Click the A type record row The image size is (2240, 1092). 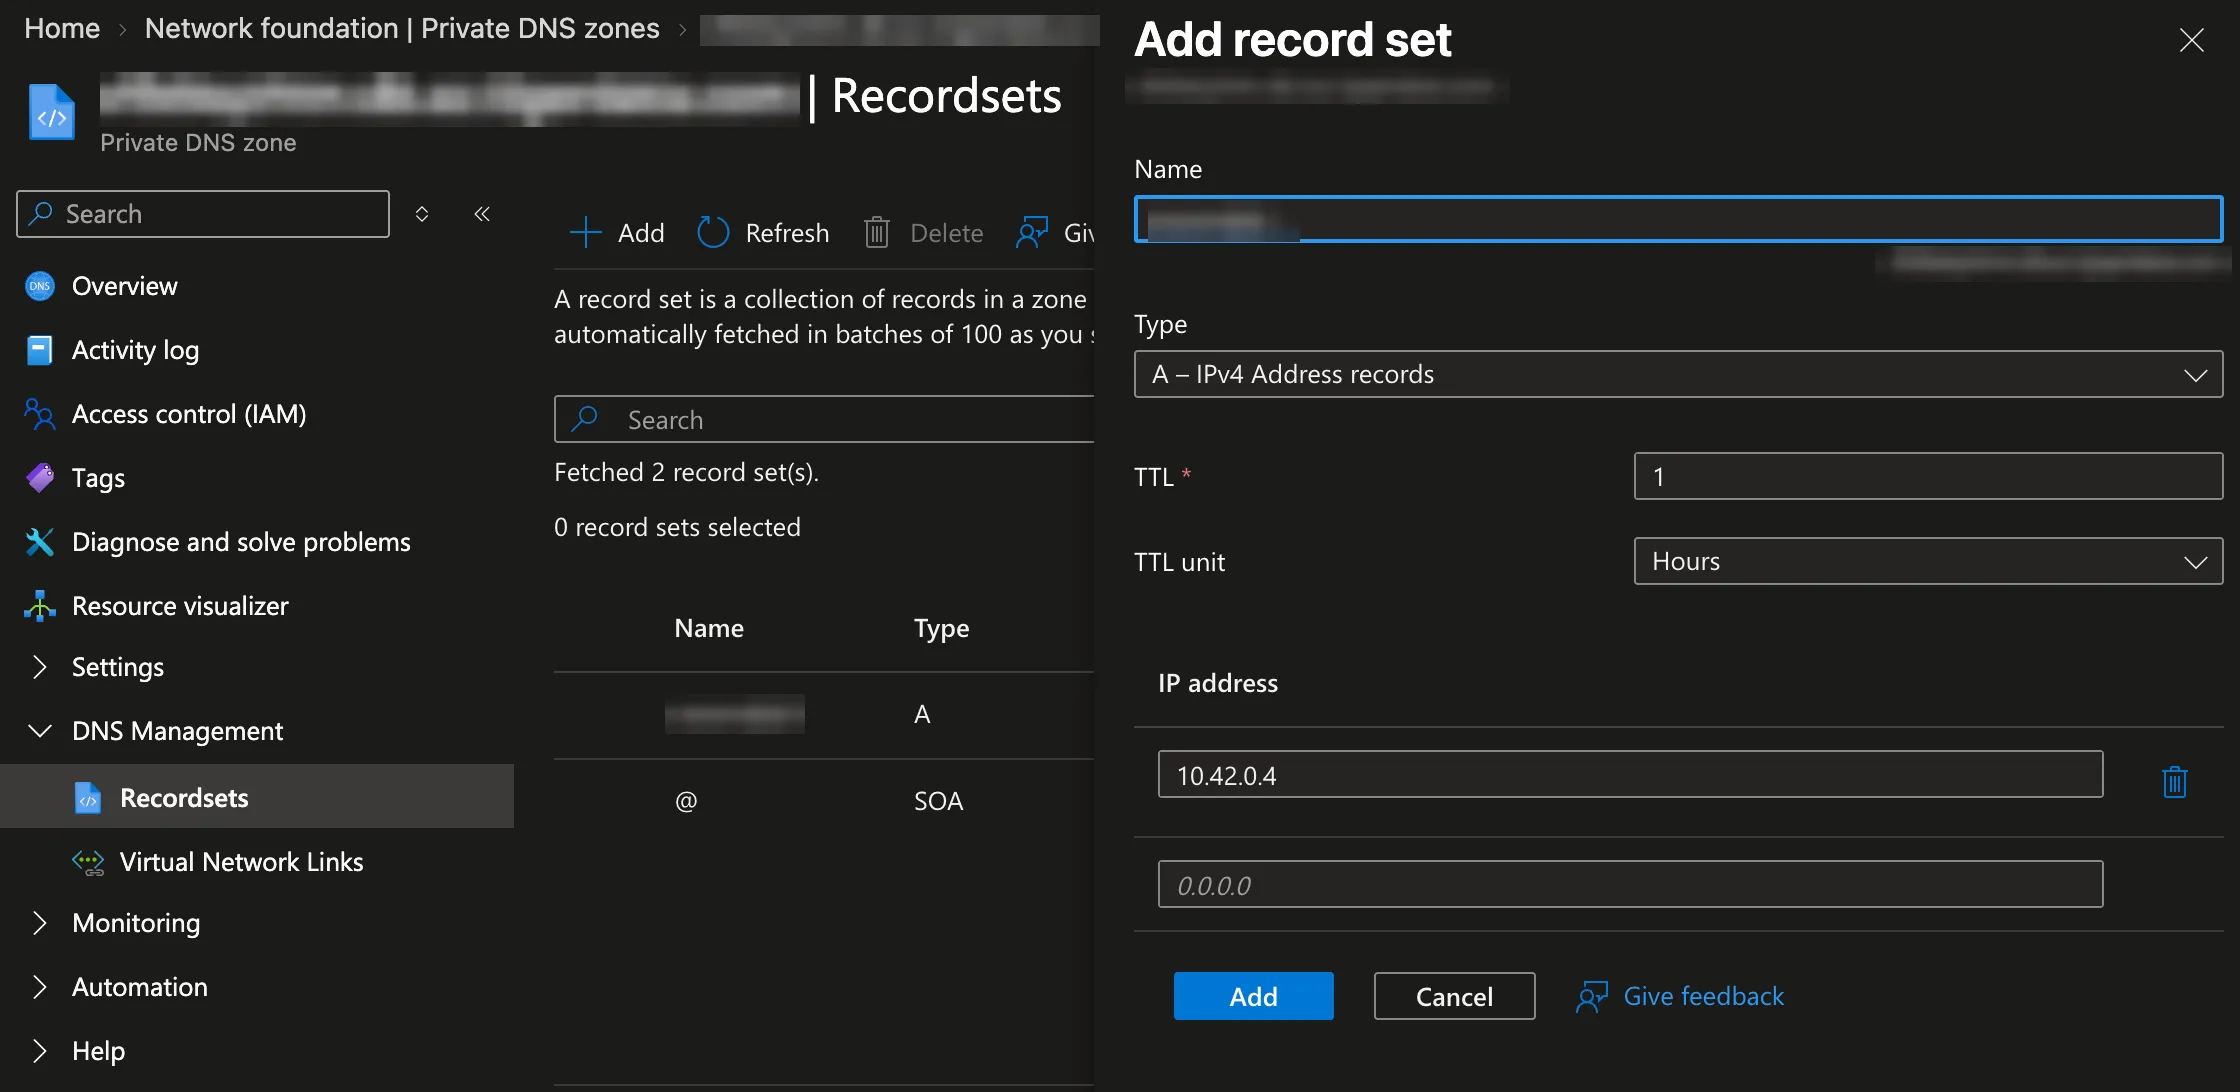click(824, 714)
